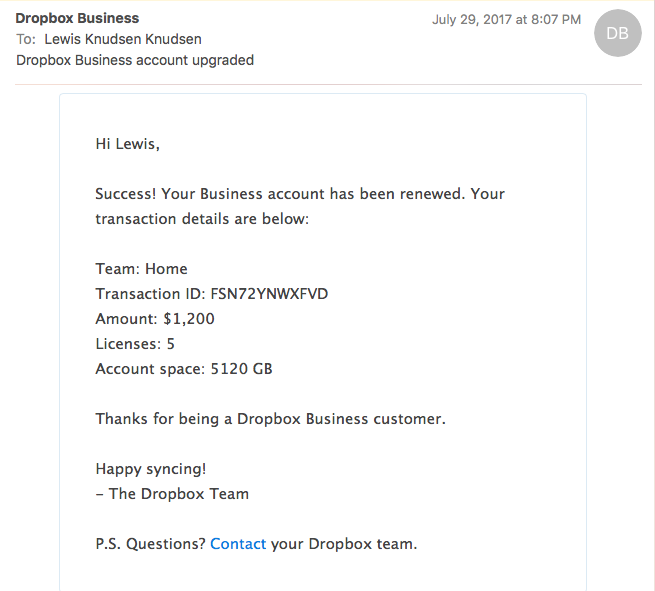Click the Happy syncing! text
655x591 pixels.
point(150,469)
